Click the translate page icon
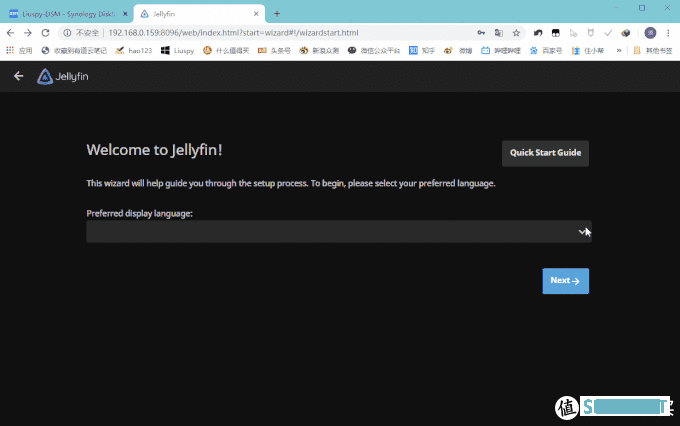This screenshot has height=426, width=680. 499,33
